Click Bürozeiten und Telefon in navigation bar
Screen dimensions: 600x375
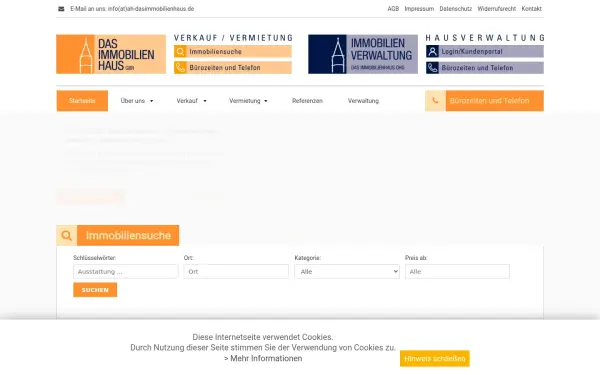[484, 101]
